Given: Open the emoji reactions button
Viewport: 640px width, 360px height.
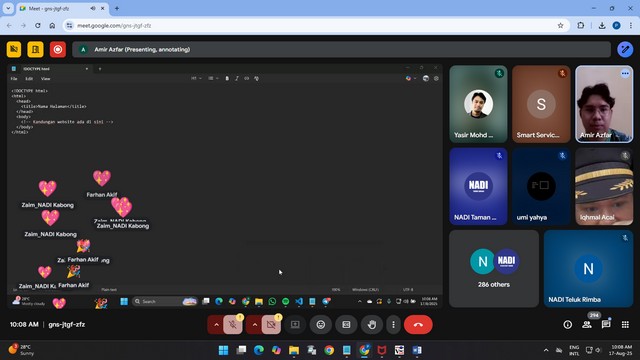Looking at the screenshot, I should click(321, 324).
